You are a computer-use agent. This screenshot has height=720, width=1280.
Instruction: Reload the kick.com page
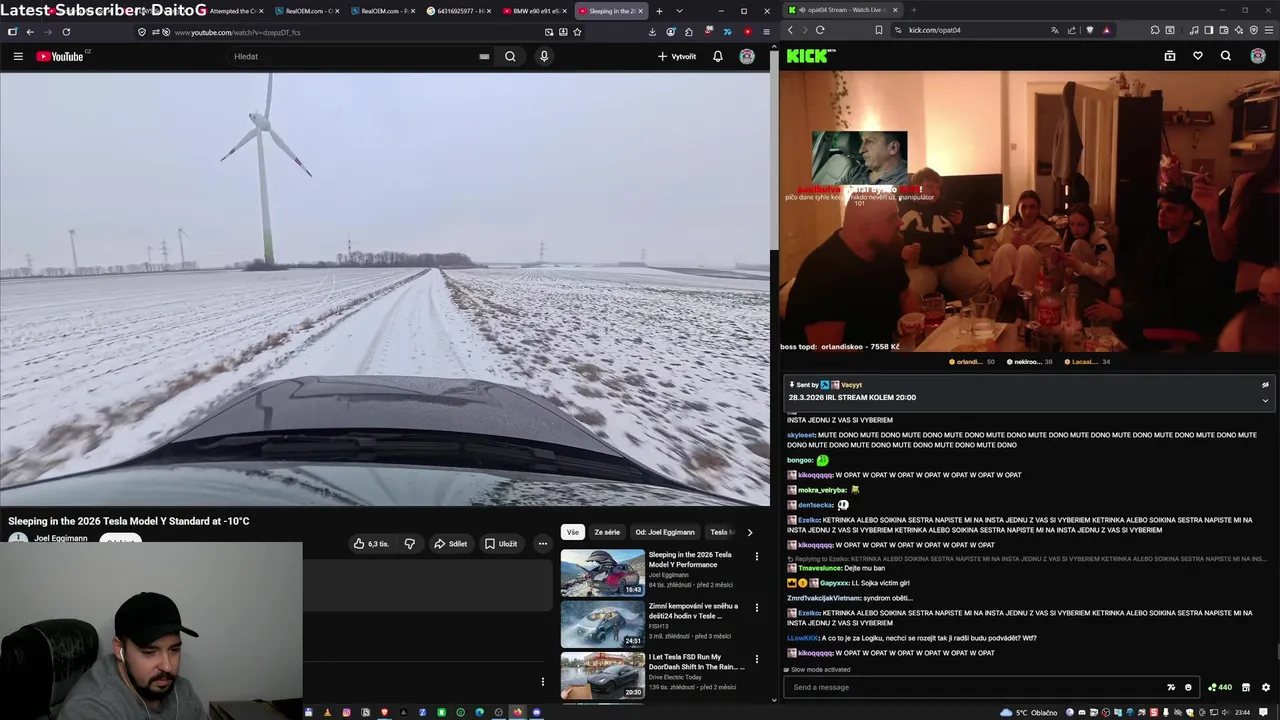[820, 30]
